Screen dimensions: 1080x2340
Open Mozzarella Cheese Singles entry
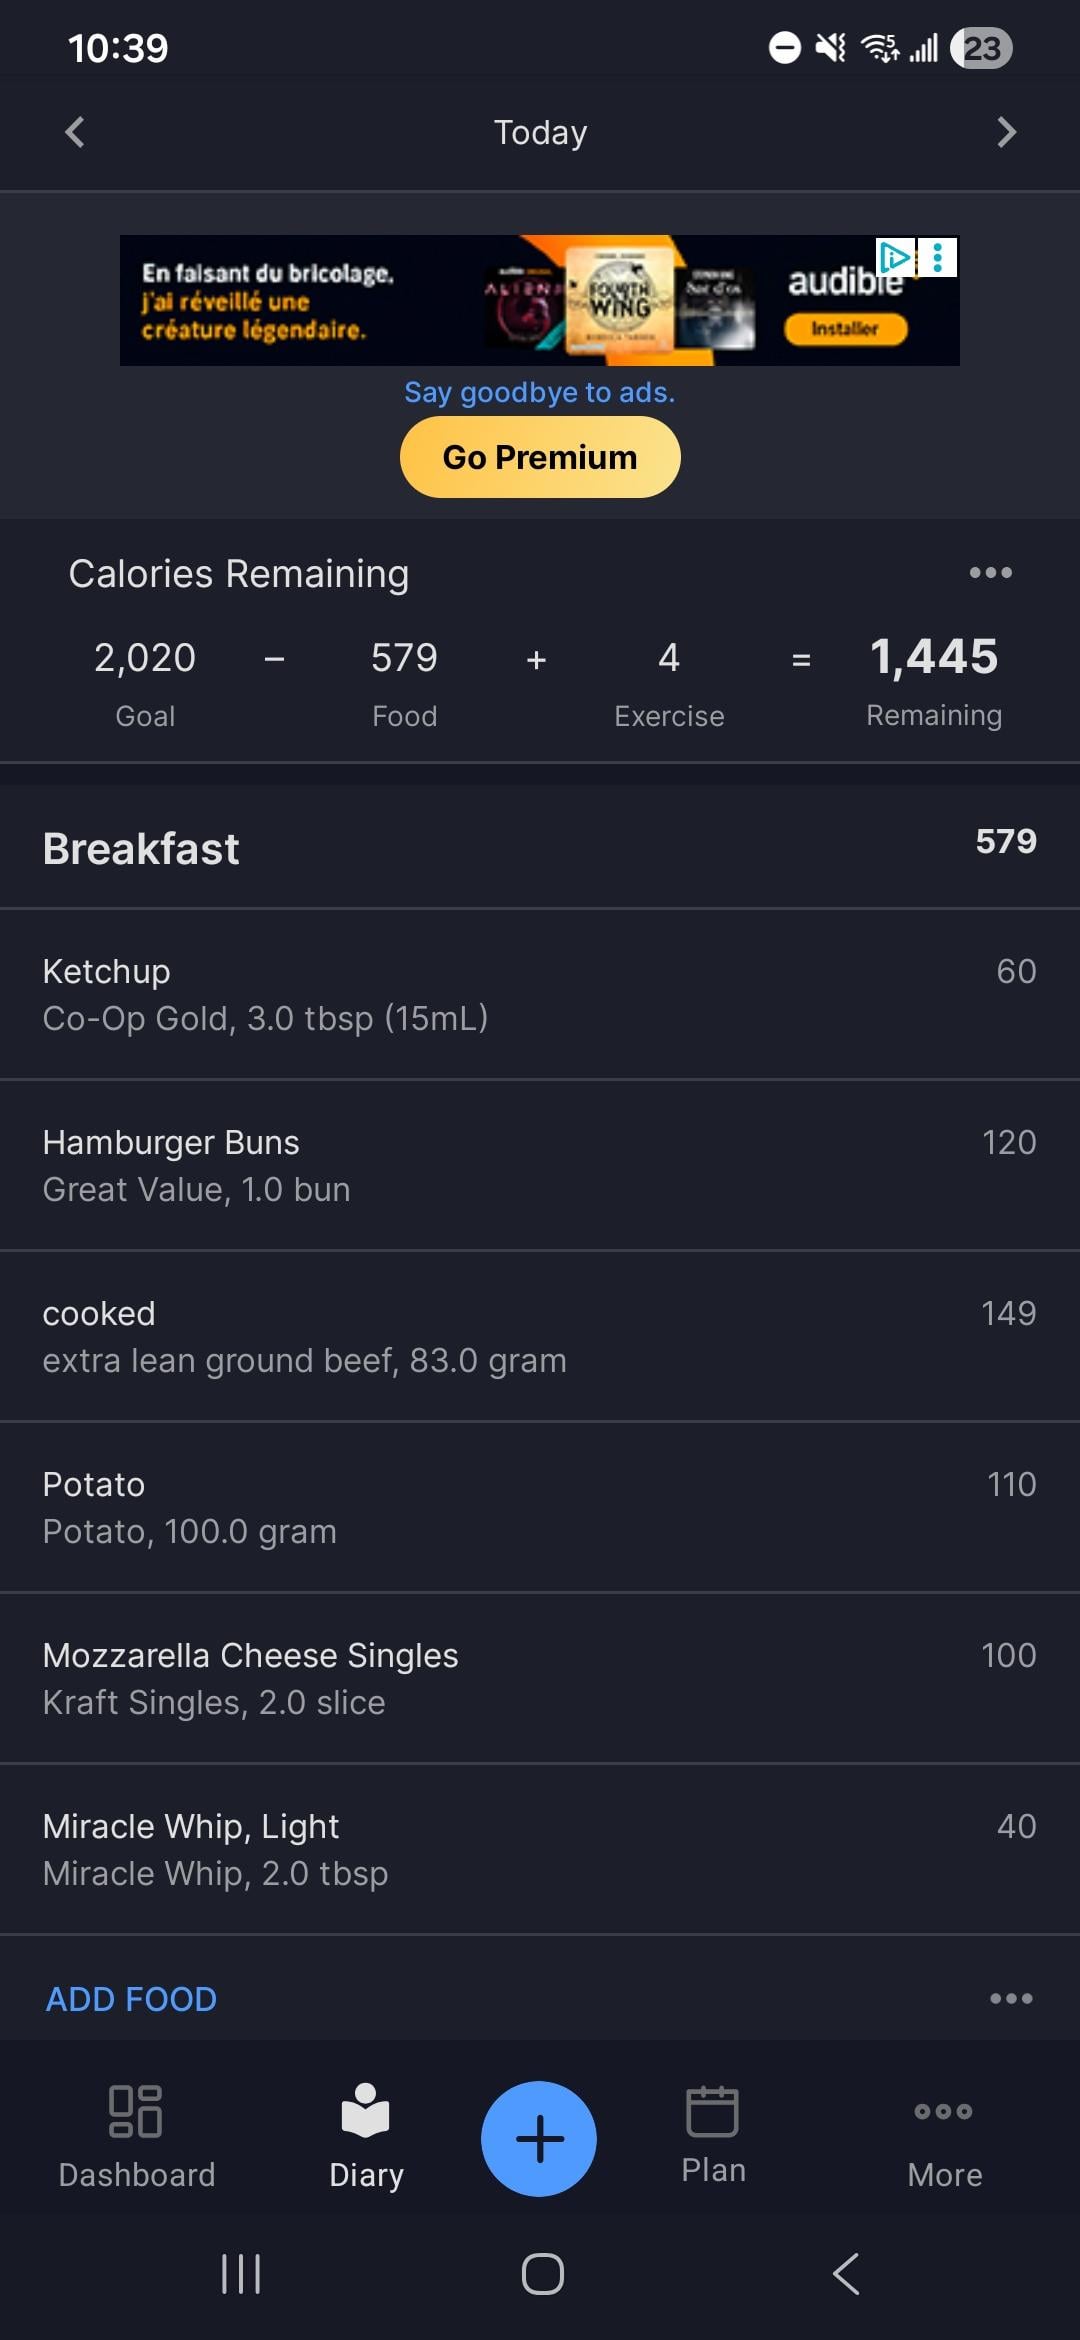click(540, 1678)
